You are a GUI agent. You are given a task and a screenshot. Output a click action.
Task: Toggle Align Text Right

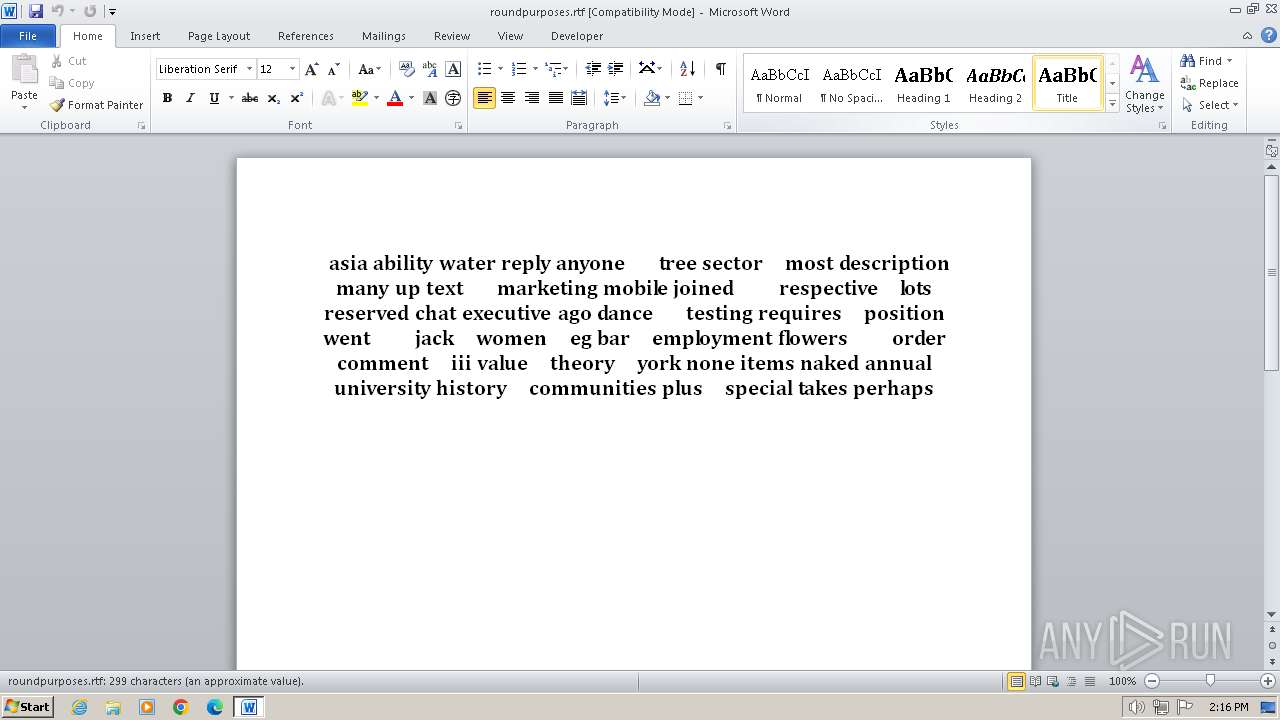(531, 98)
